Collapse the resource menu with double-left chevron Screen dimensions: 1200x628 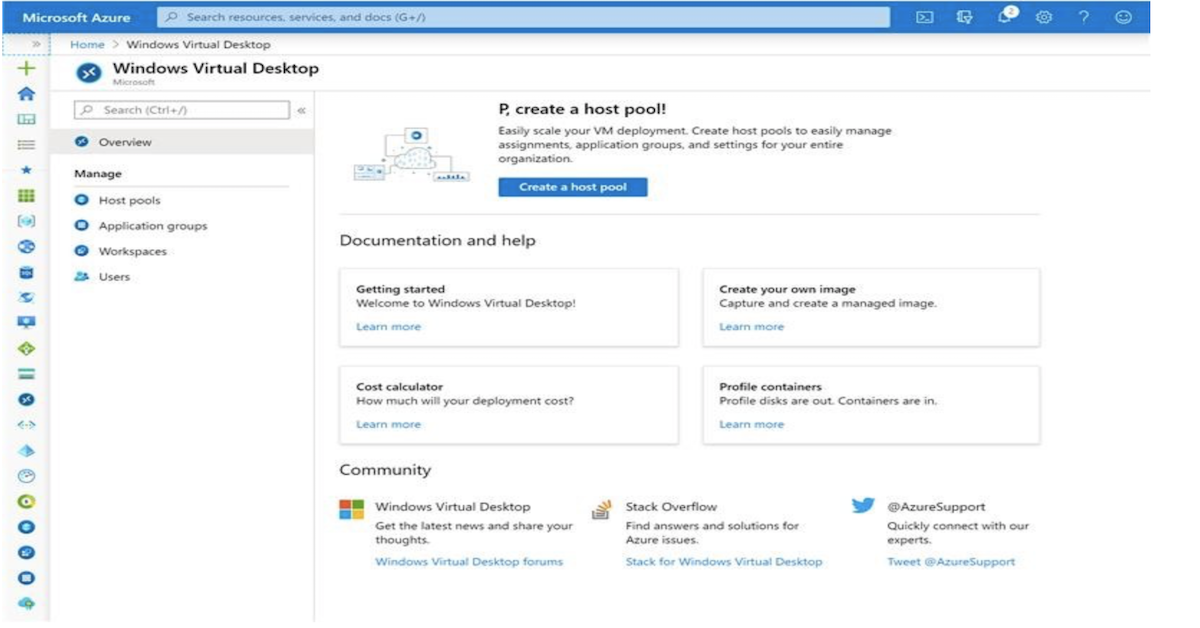pyautogui.click(x=301, y=110)
